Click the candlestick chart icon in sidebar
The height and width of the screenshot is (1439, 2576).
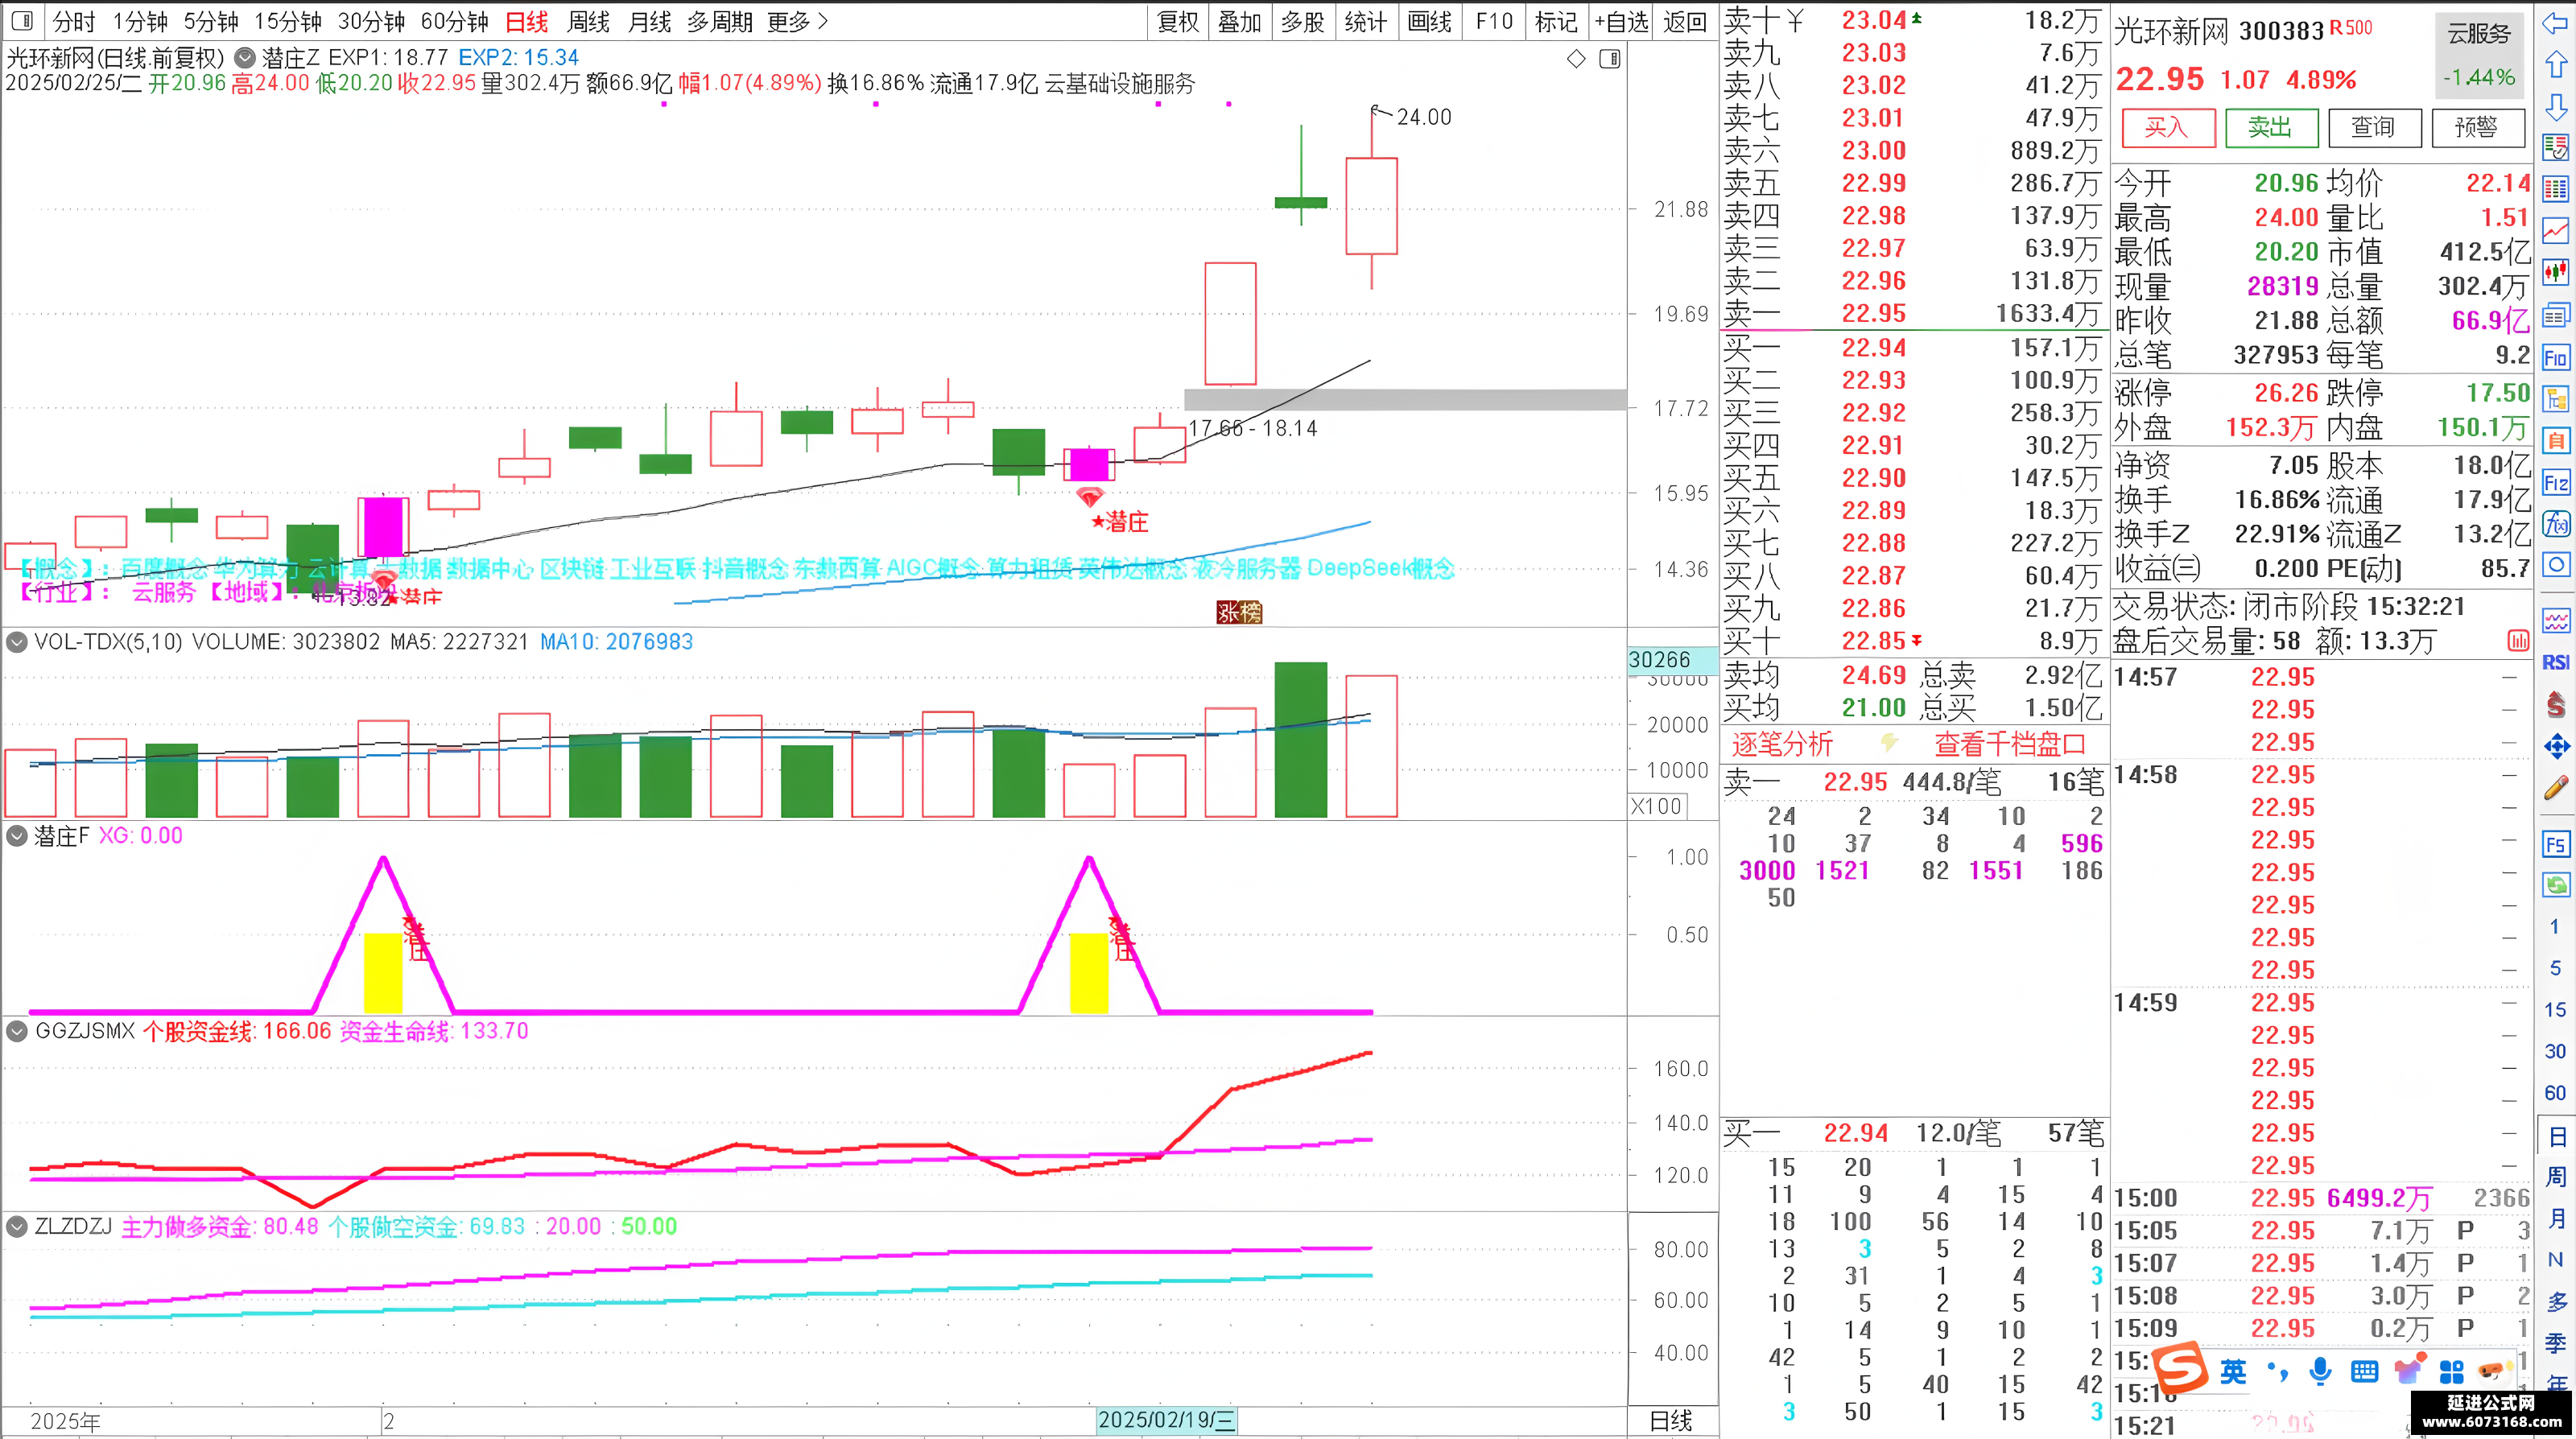point(2555,272)
